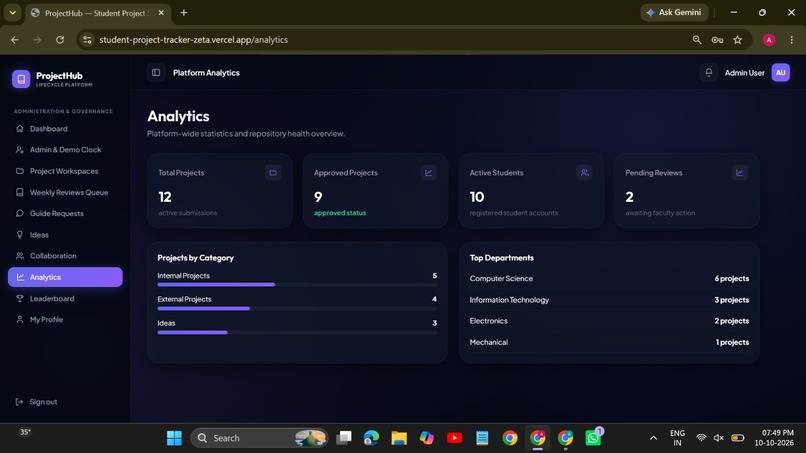Click the Total Projects value 12
Image resolution: width=806 pixels, height=453 pixels.
click(x=165, y=197)
